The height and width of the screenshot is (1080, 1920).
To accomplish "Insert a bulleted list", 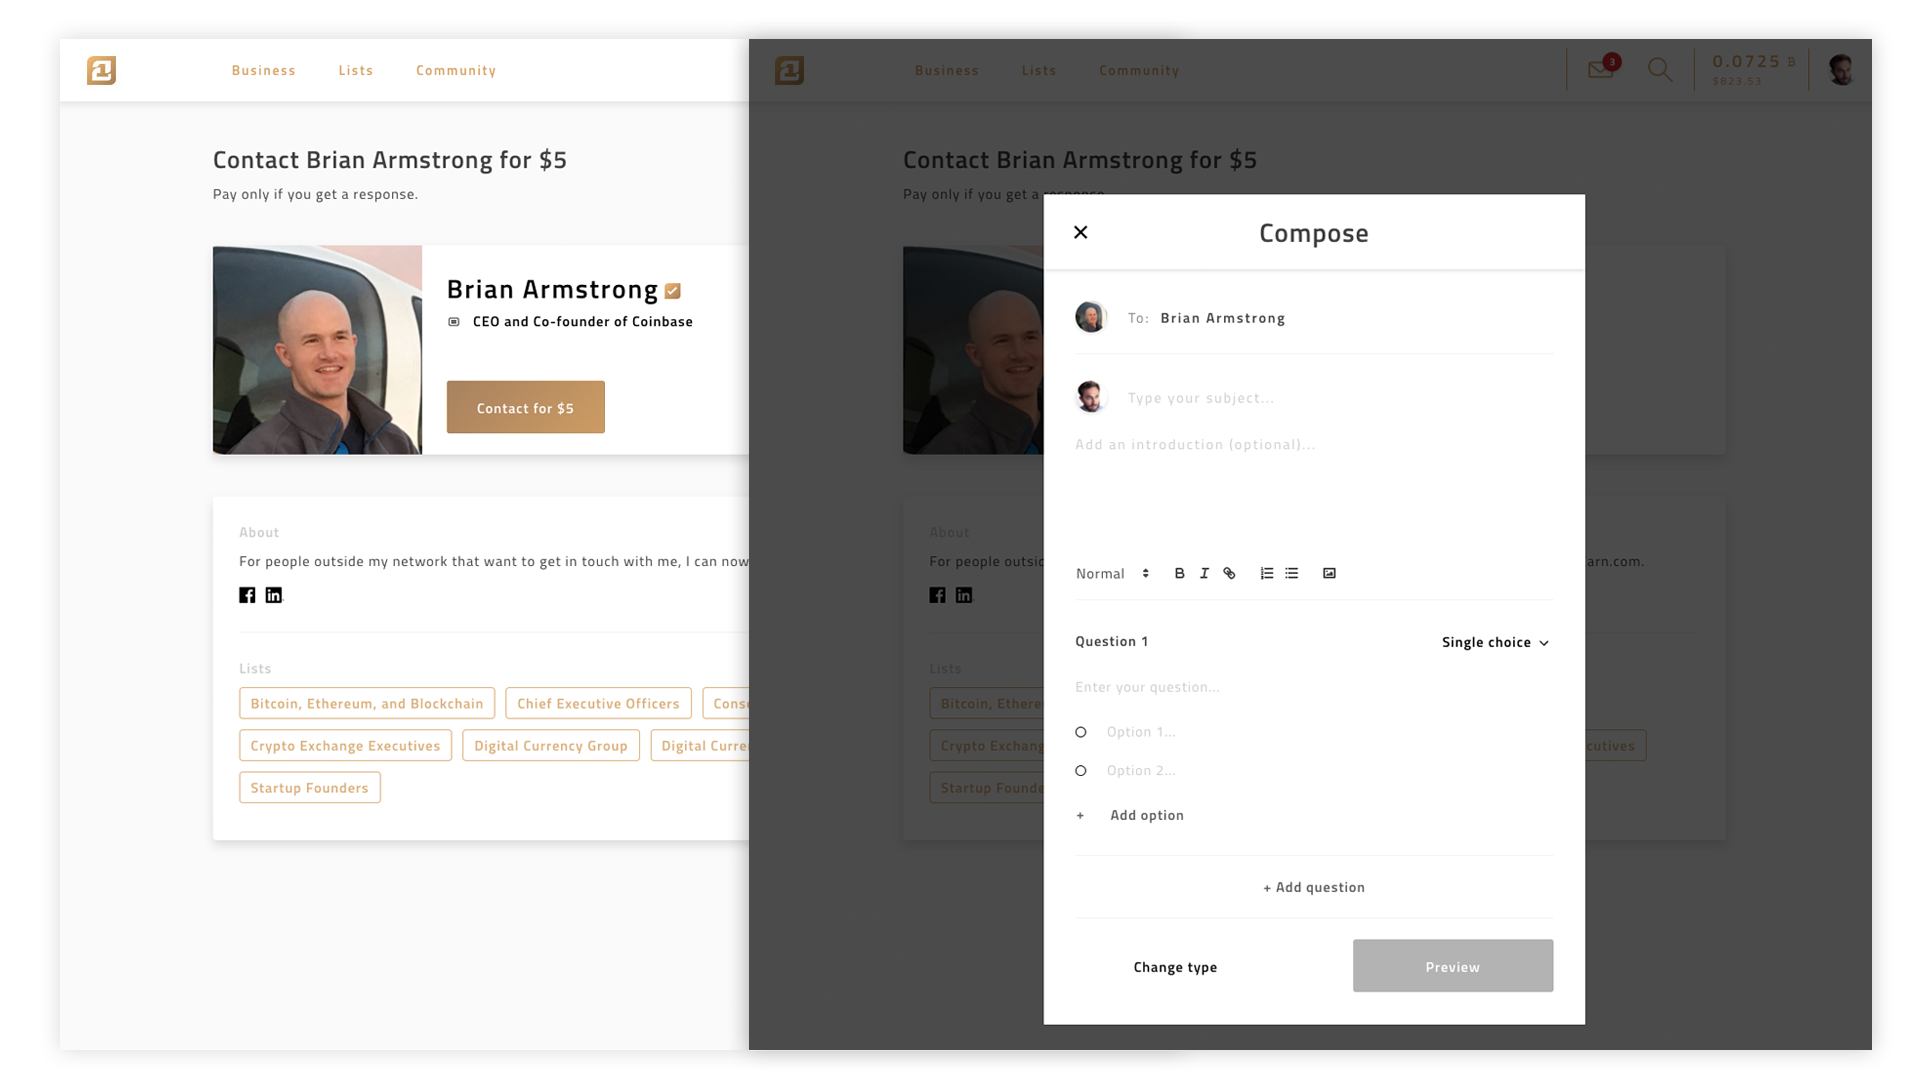I will click(x=1291, y=573).
